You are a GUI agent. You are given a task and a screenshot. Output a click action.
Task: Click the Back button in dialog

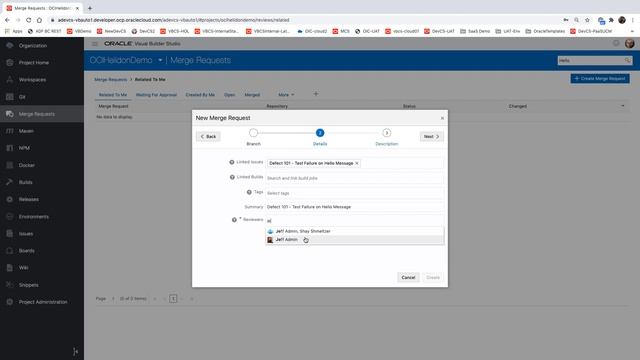point(208,136)
